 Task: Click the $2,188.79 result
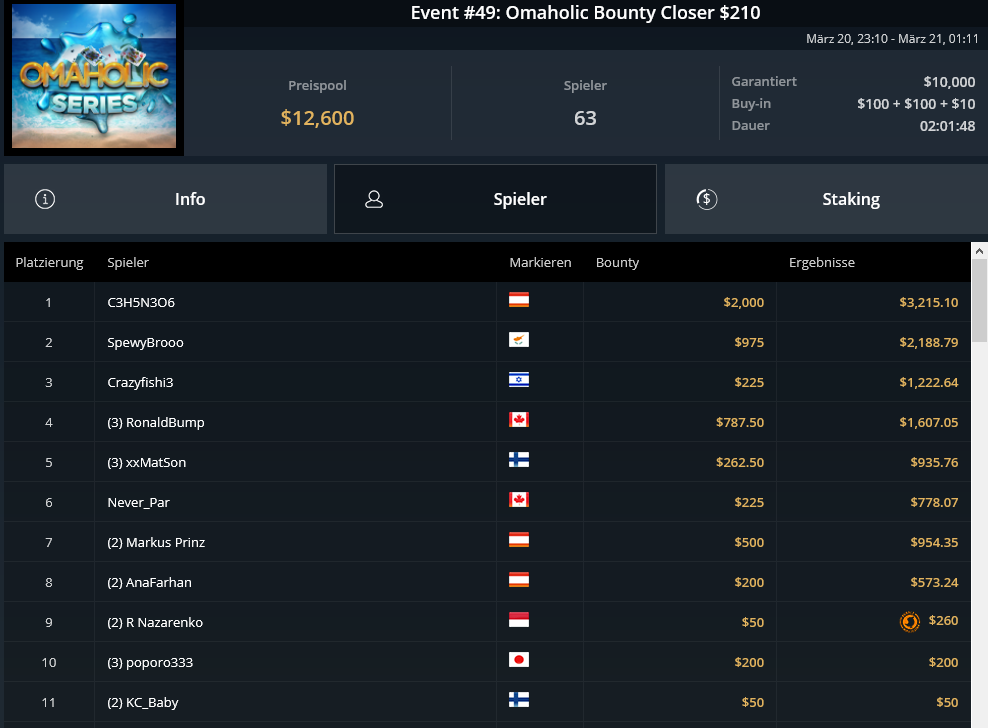tap(929, 343)
